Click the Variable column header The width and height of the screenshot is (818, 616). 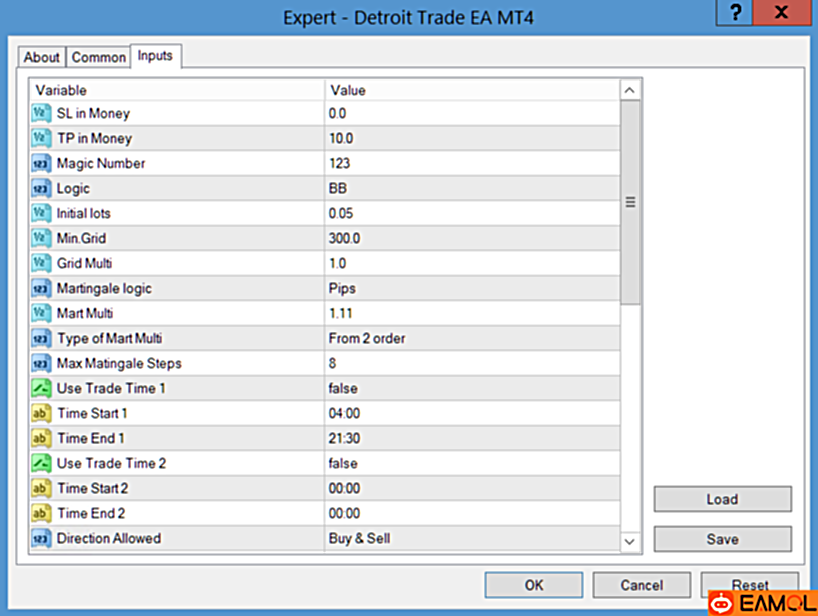pyautogui.click(x=177, y=90)
